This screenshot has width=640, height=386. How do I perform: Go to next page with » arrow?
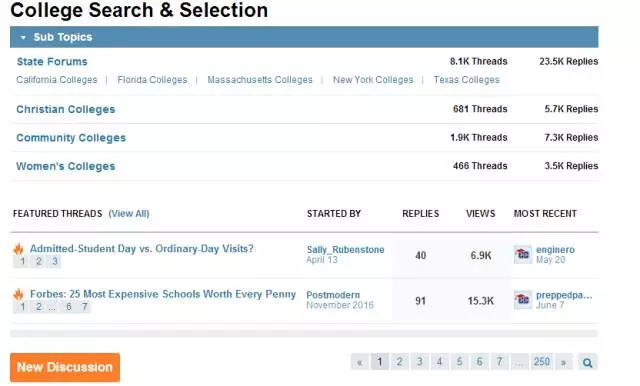click(564, 362)
